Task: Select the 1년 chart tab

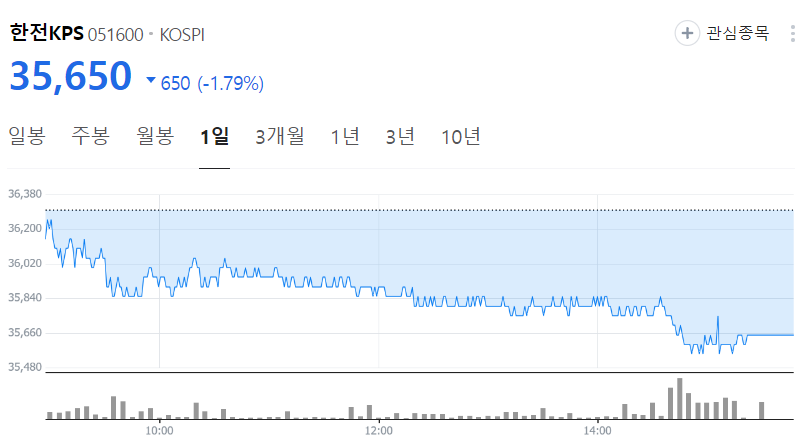Action: coord(345,137)
